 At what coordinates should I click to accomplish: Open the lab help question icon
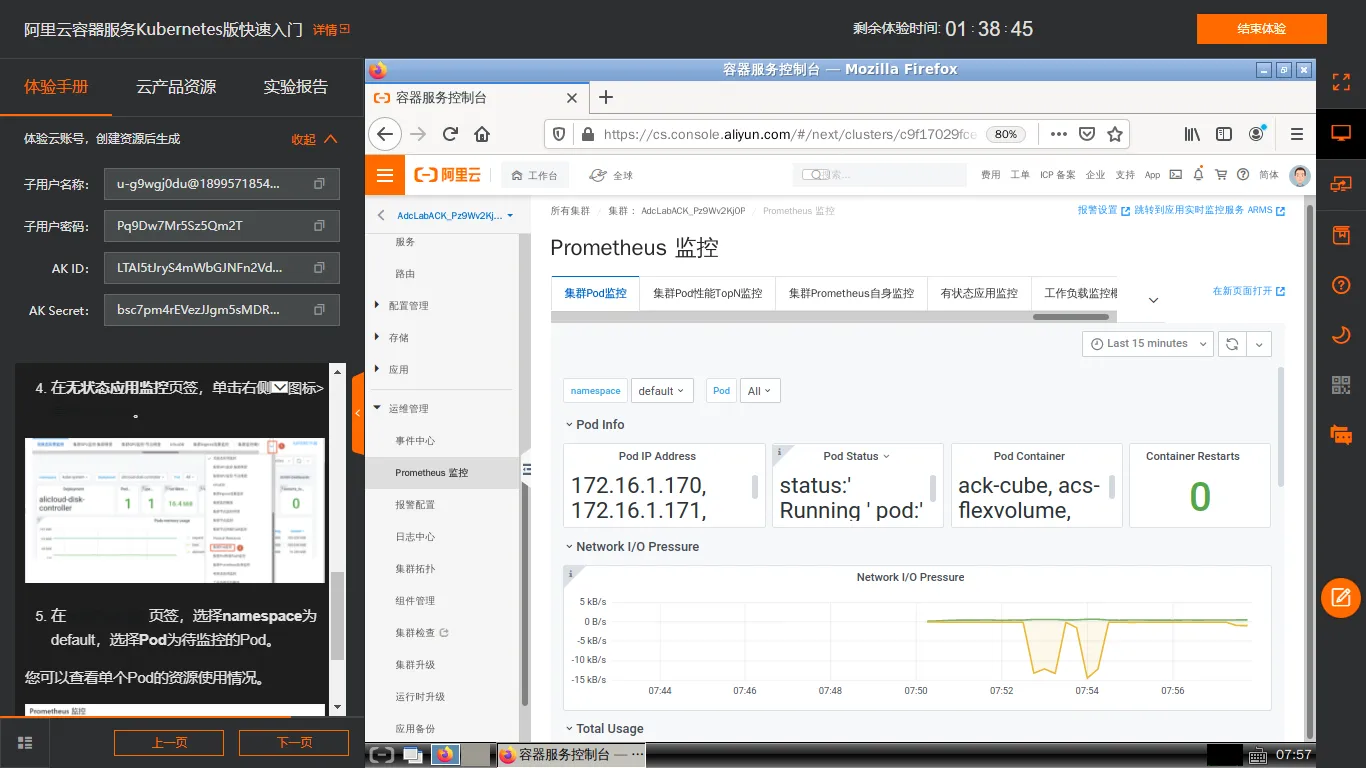[x=1341, y=284]
